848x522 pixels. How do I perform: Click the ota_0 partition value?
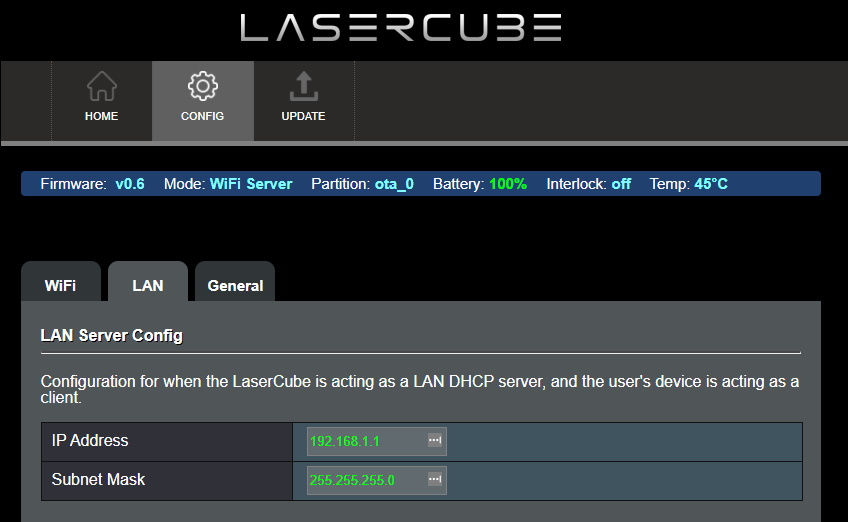click(394, 184)
